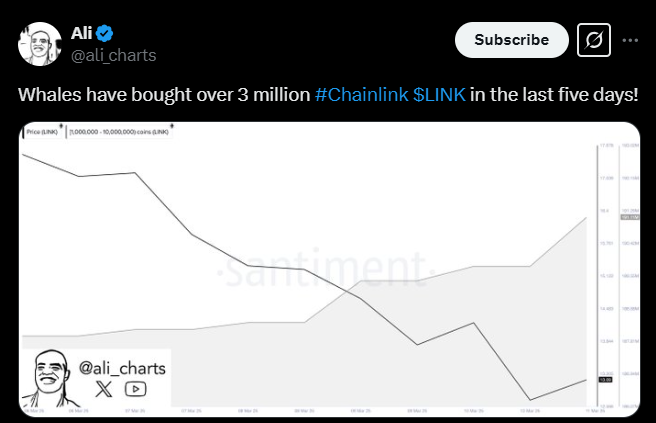The image size is (656, 423).
Task: Toggle the 1,000,000 - 10,000,000 coins legend
Action: click(x=118, y=130)
